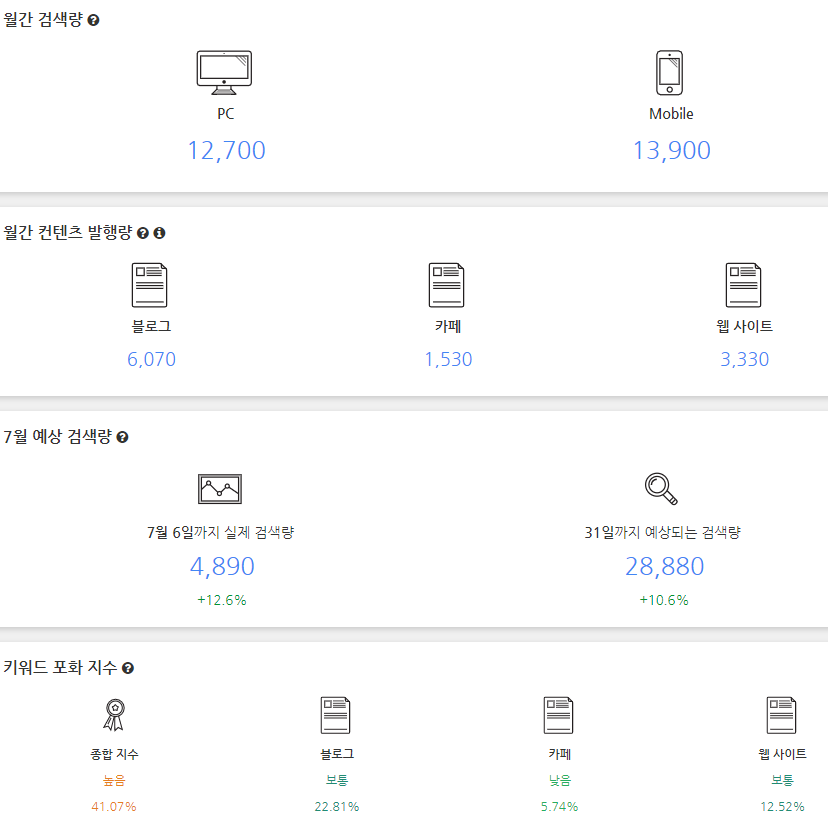The image size is (828, 817).
Task: Click the 웹 사이트 label above 3,330
Action: 745,327
